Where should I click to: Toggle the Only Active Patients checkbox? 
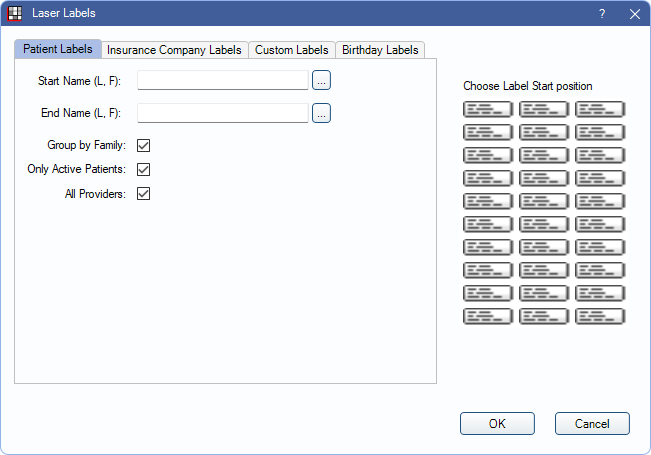(144, 170)
